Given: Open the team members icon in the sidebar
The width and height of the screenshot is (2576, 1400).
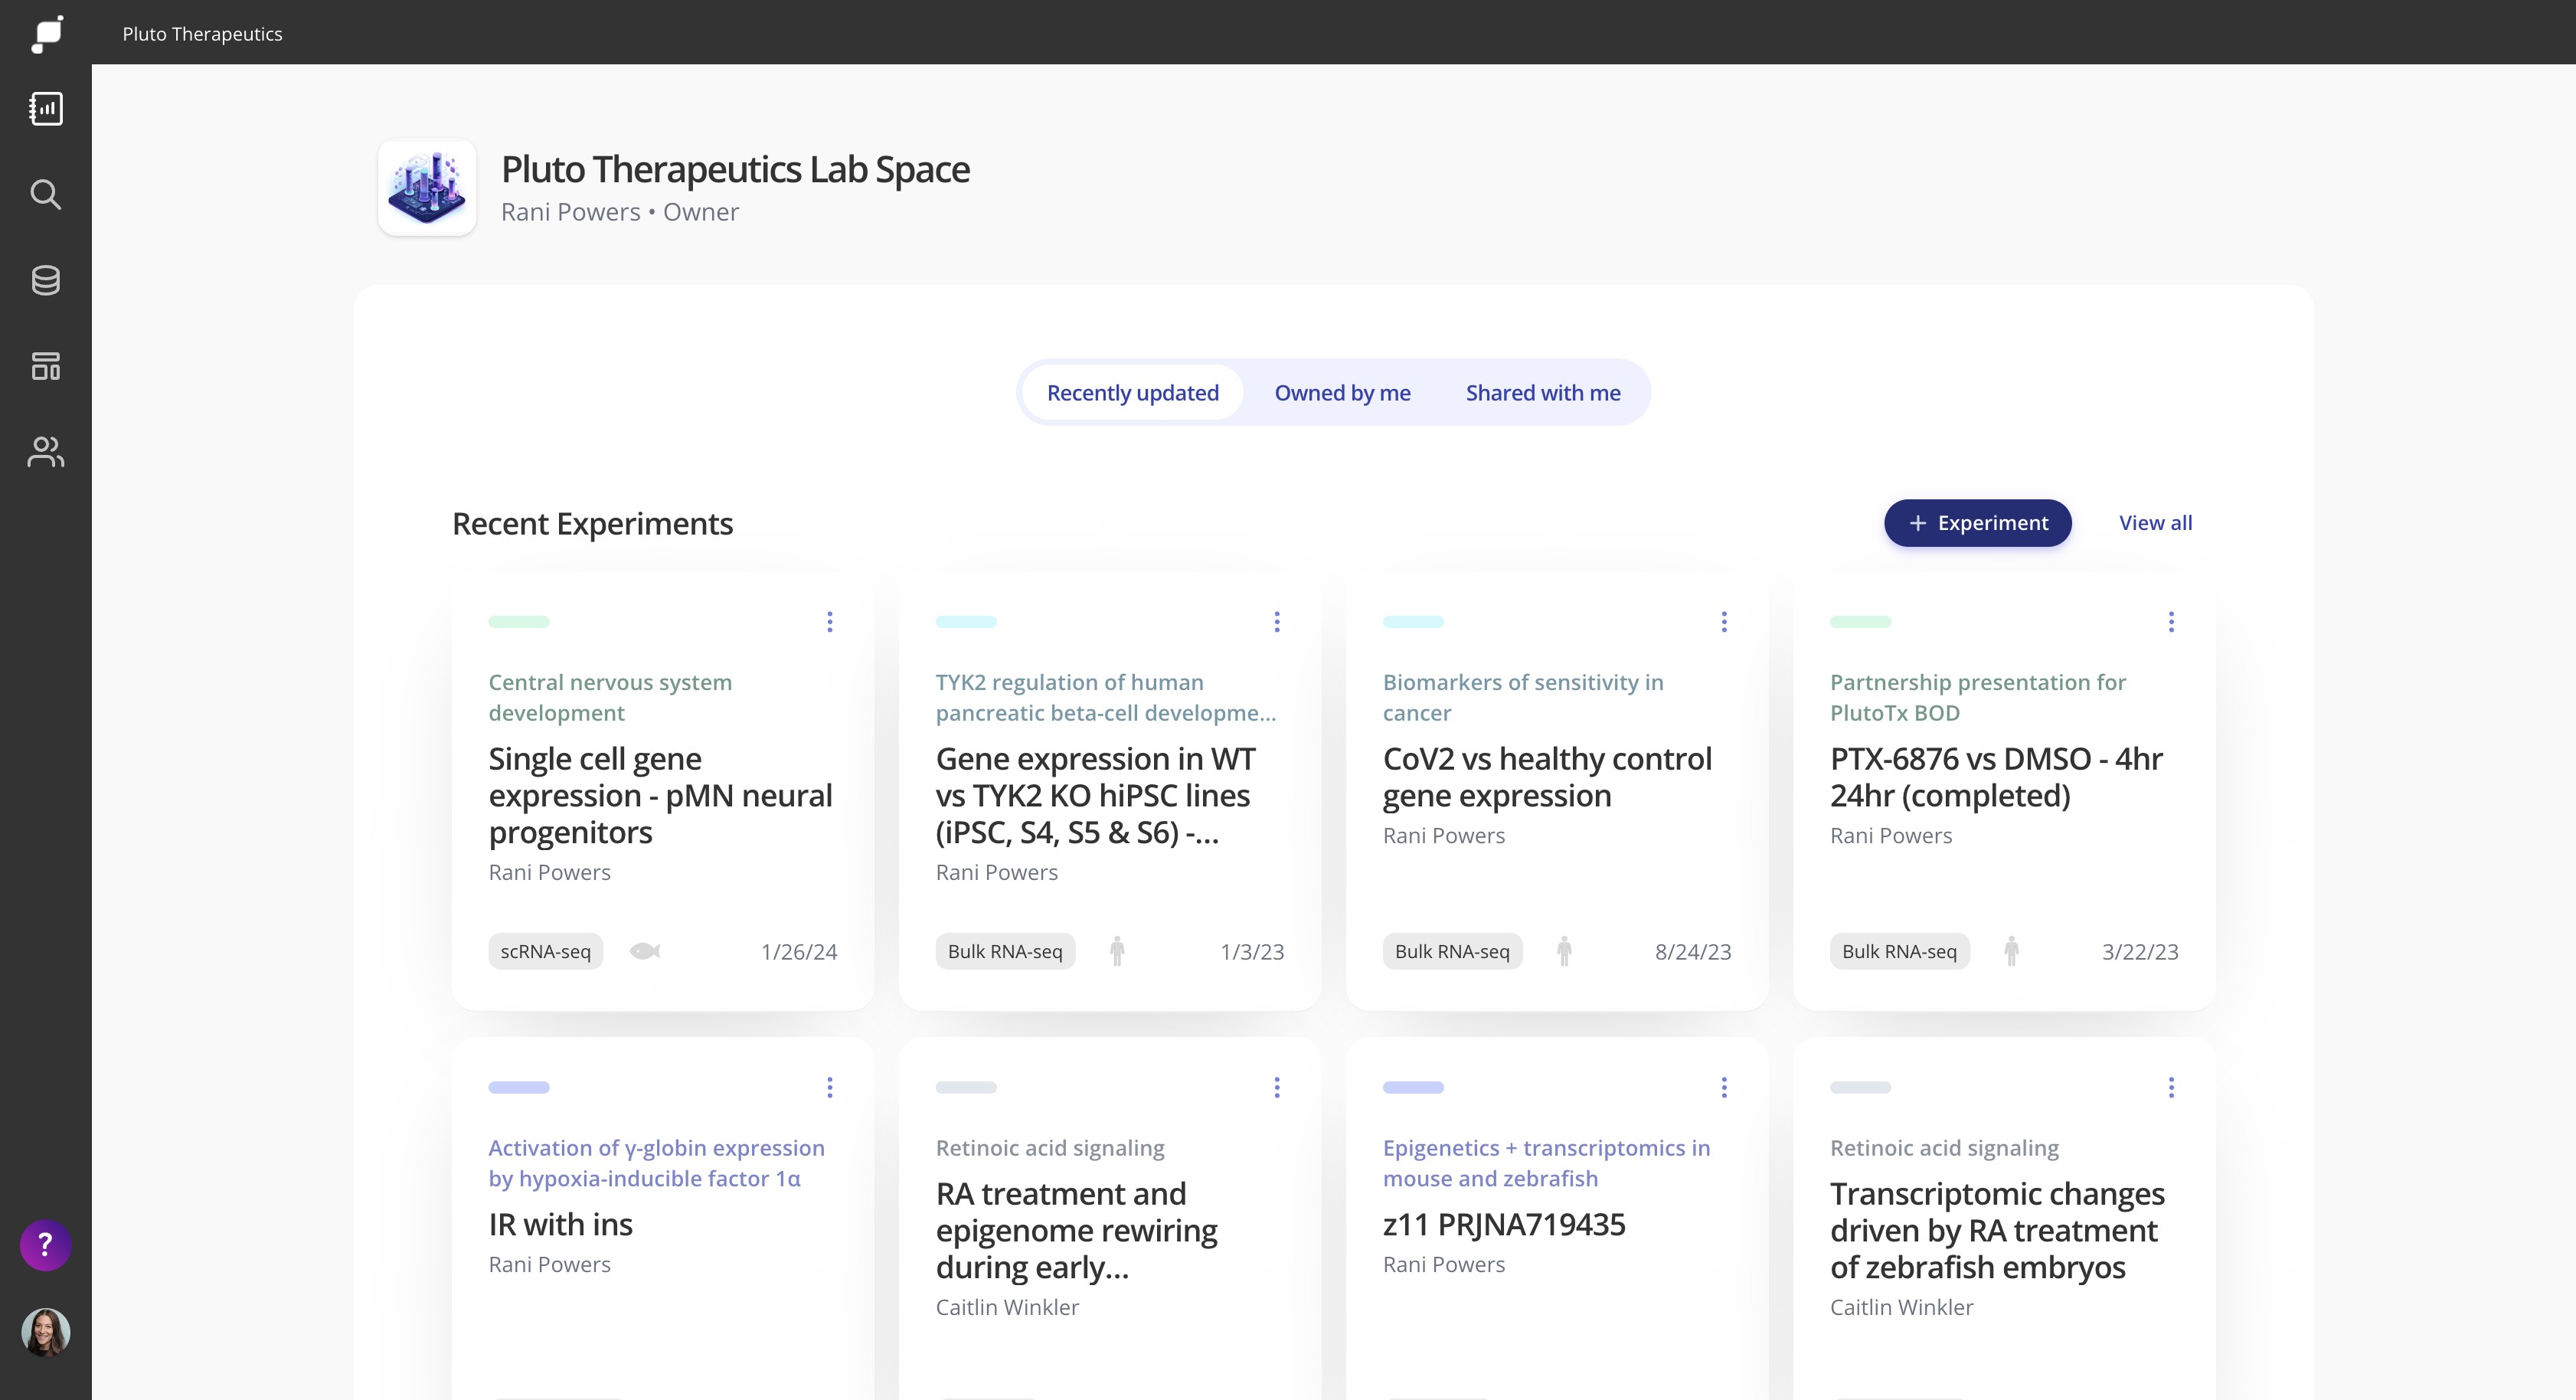Looking at the screenshot, I should point(46,452).
